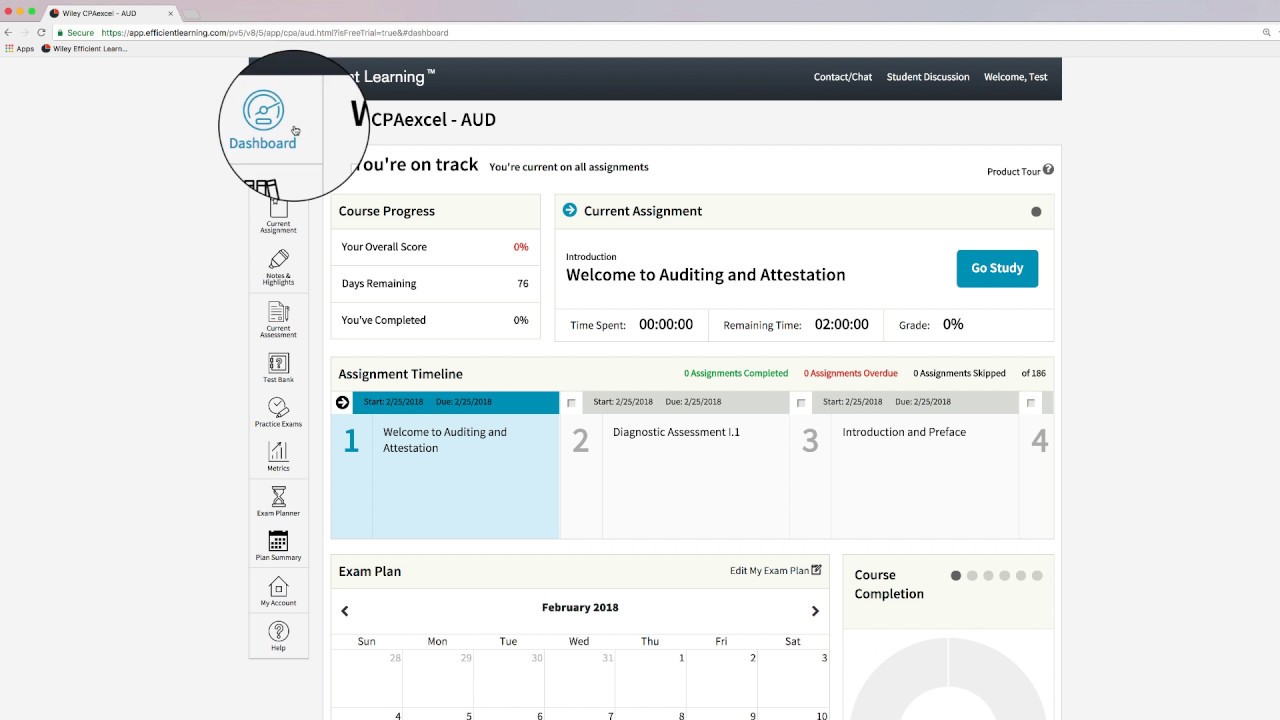This screenshot has width=1280, height=720.
Task: Close the Wiley CPAexcel browser tab
Action: pyautogui.click(x=170, y=14)
